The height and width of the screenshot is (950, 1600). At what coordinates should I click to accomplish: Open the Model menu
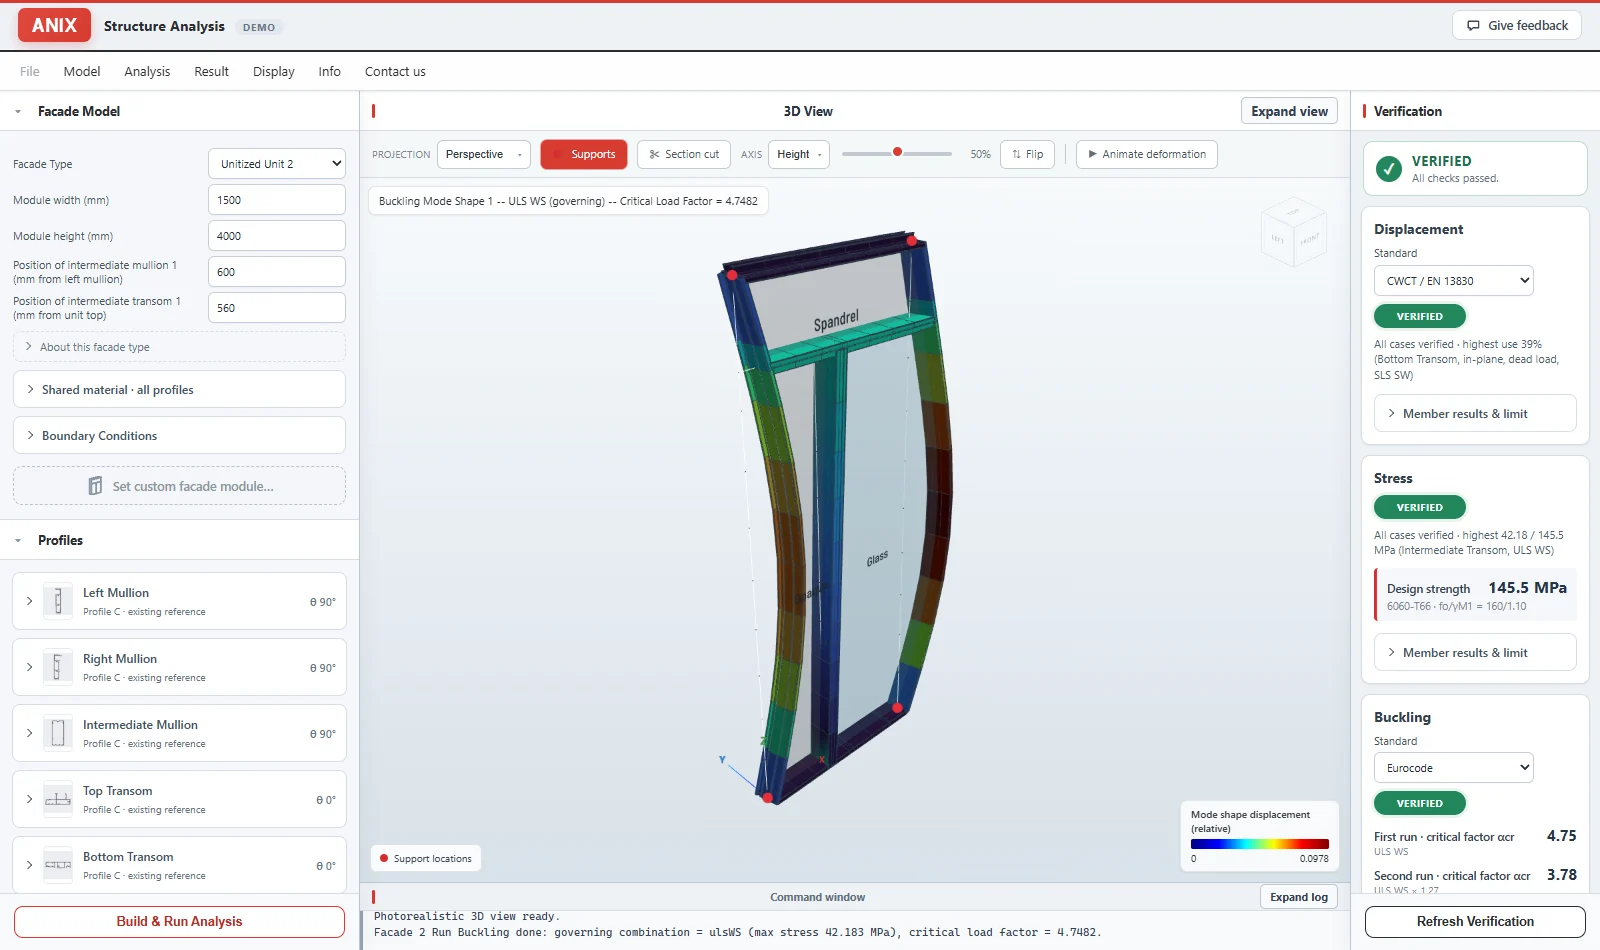(82, 72)
